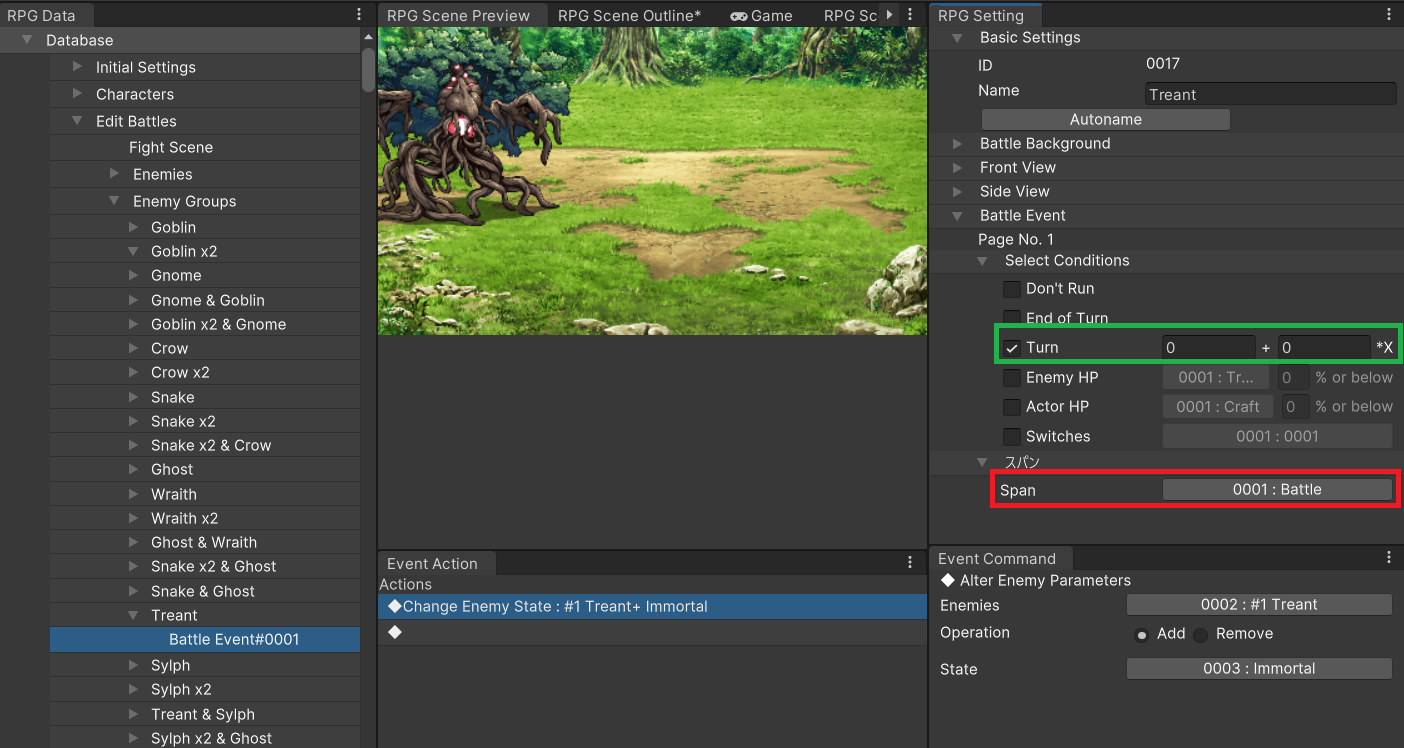Open scene preview panel kebab menu
Image resolution: width=1404 pixels, height=748 pixels.
[909, 15]
